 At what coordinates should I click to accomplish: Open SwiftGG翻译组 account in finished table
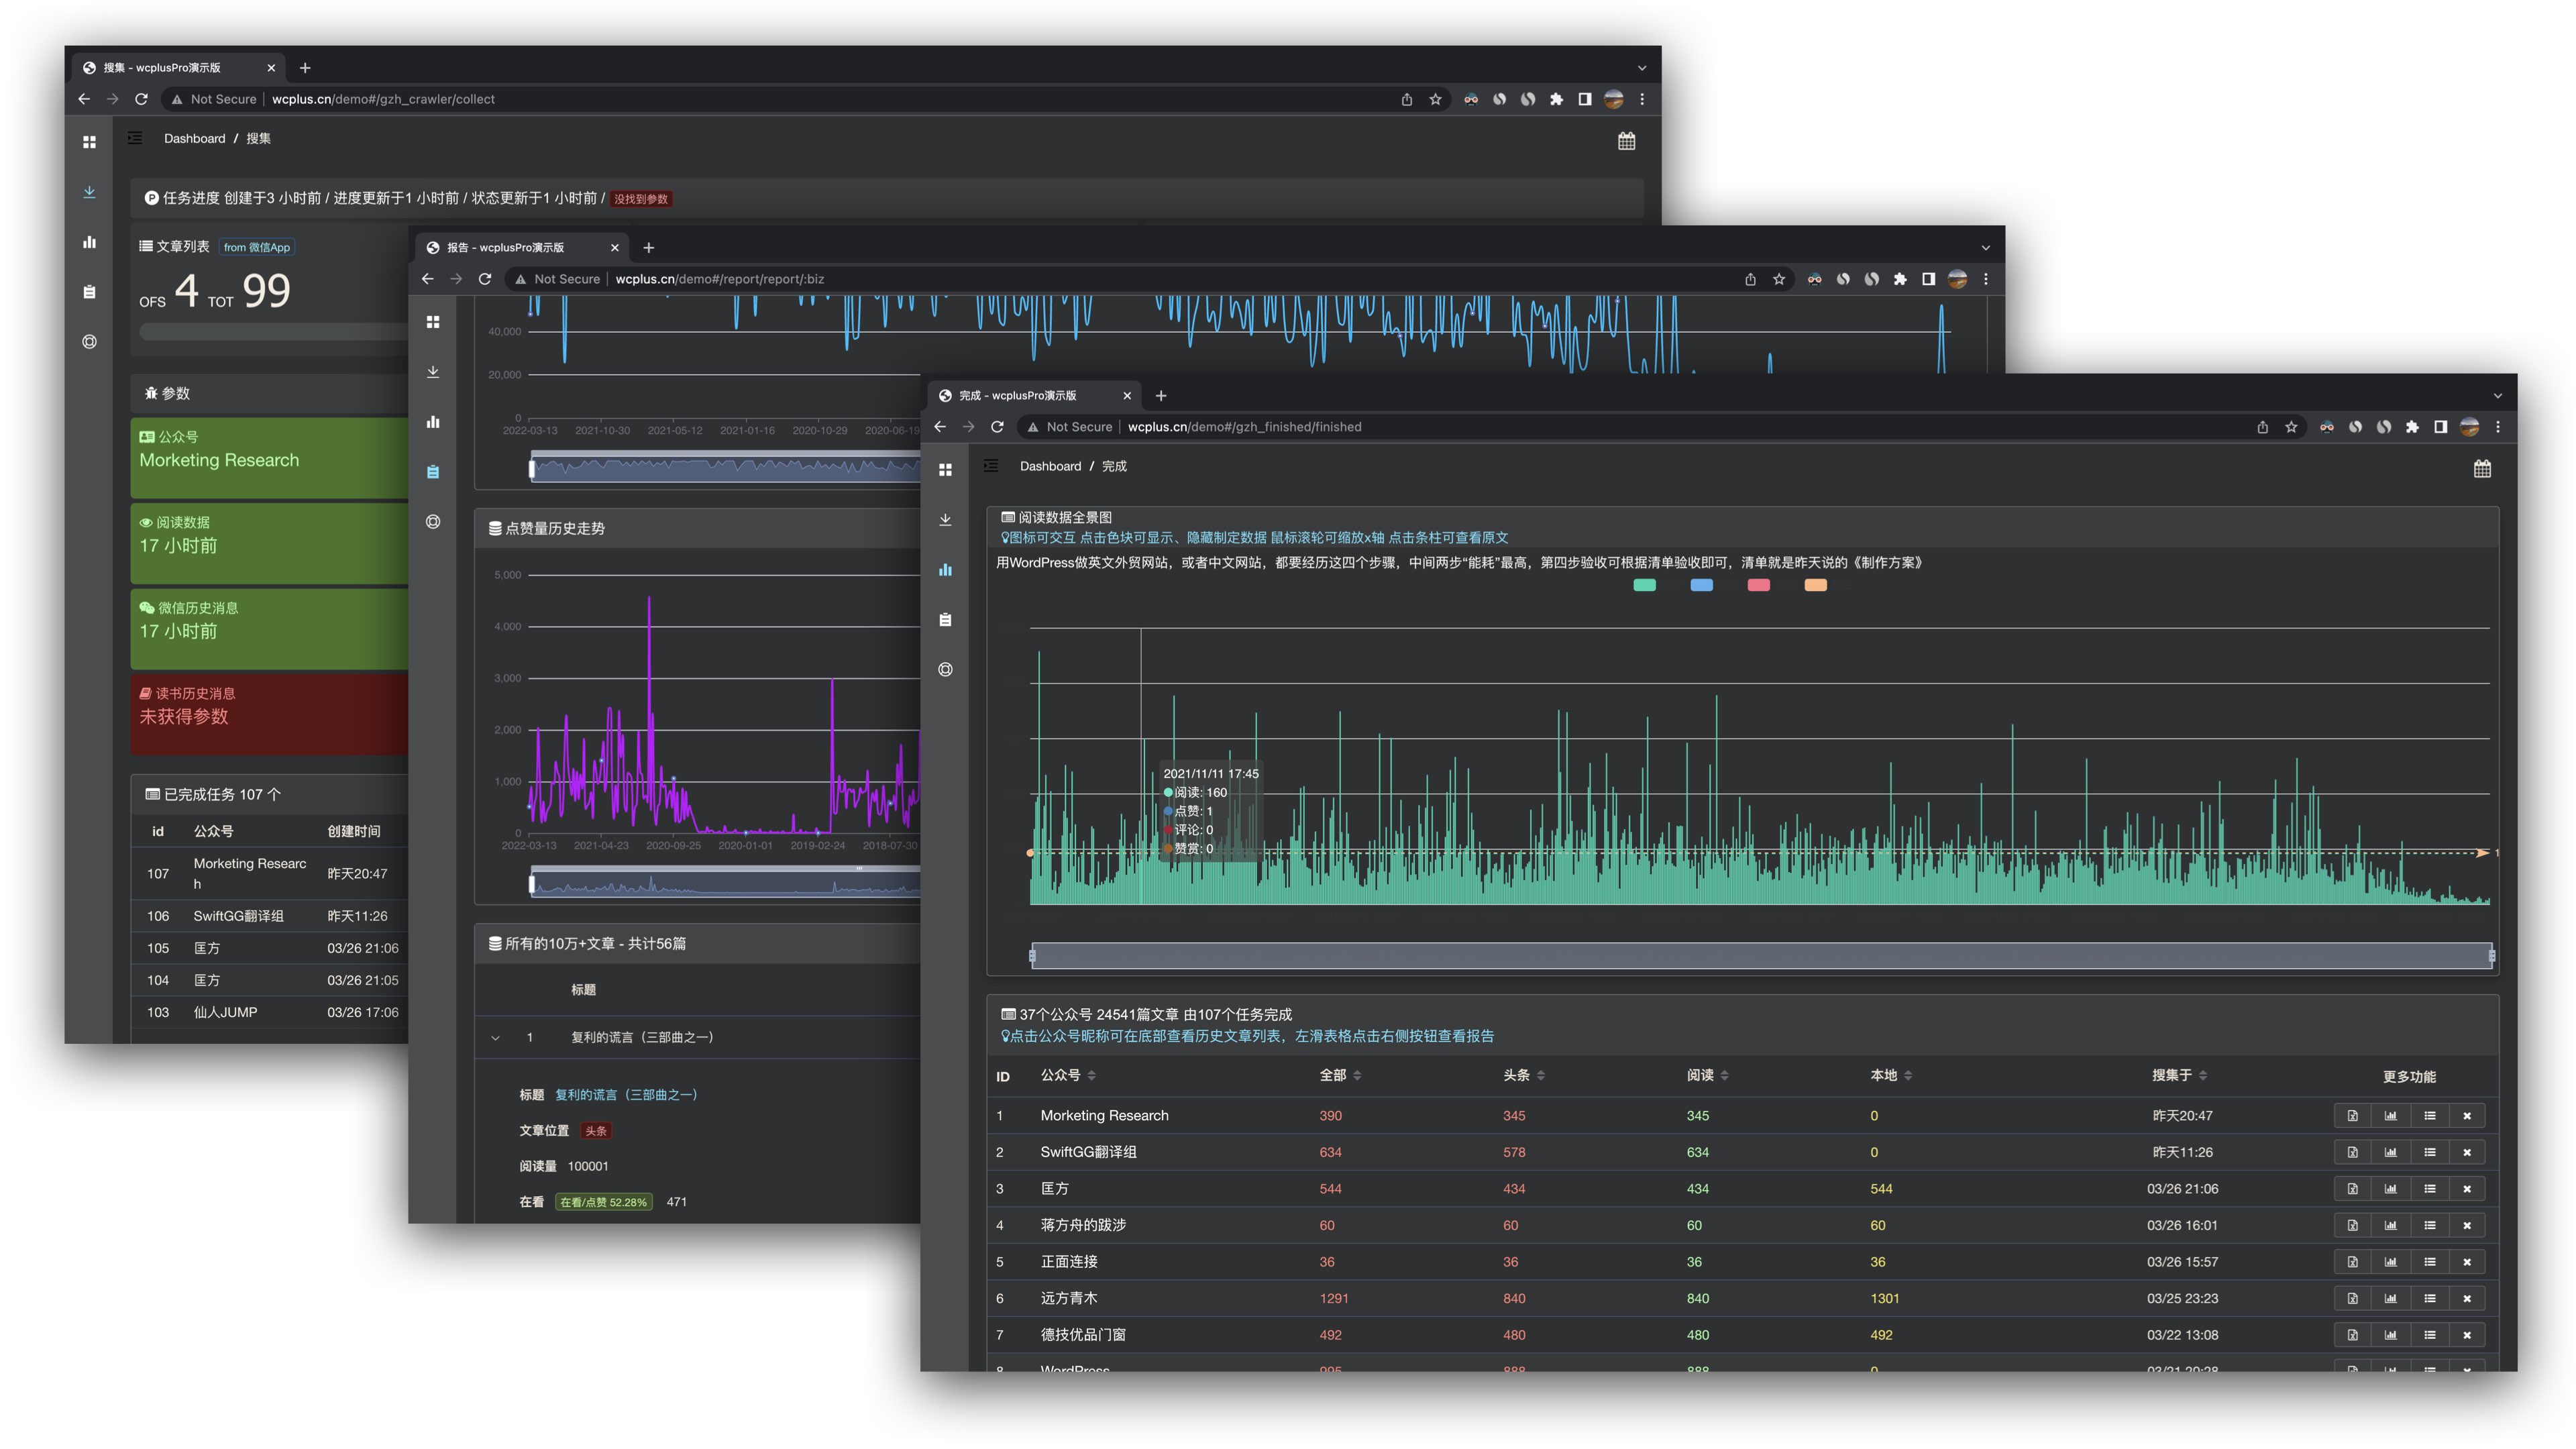(1088, 1152)
